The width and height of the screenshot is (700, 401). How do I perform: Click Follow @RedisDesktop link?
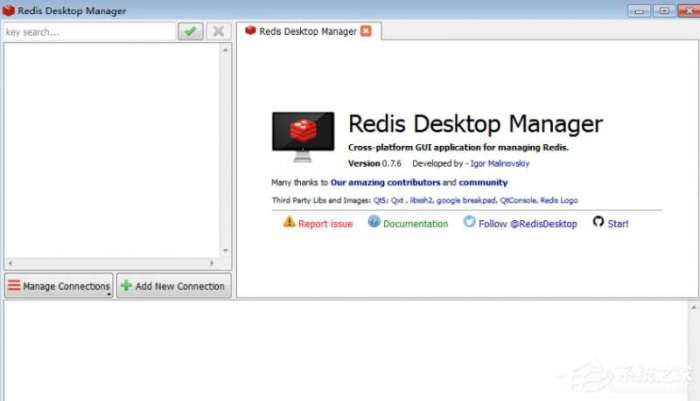coord(528,224)
